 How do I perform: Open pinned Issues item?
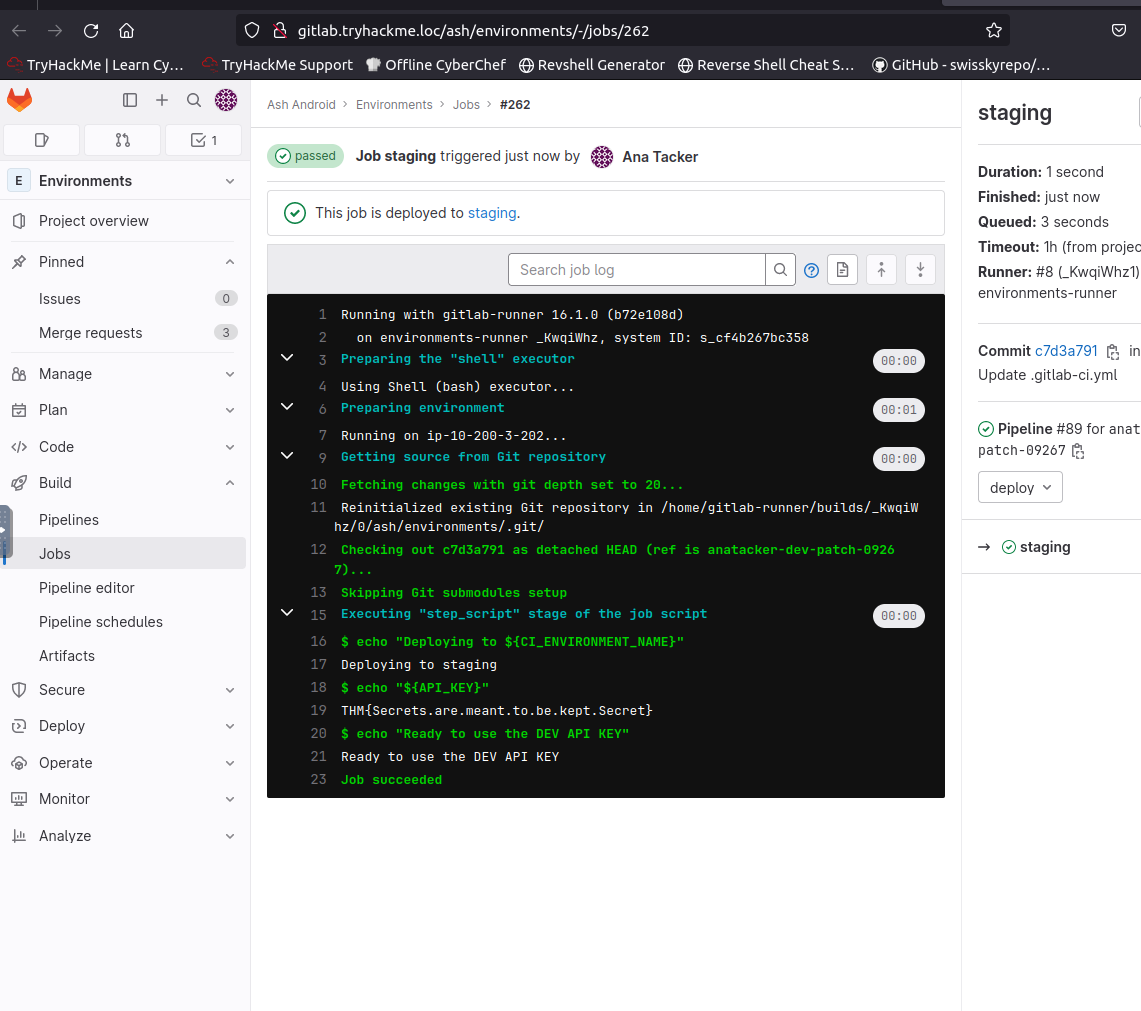pyautogui.click(x=124, y=299)
